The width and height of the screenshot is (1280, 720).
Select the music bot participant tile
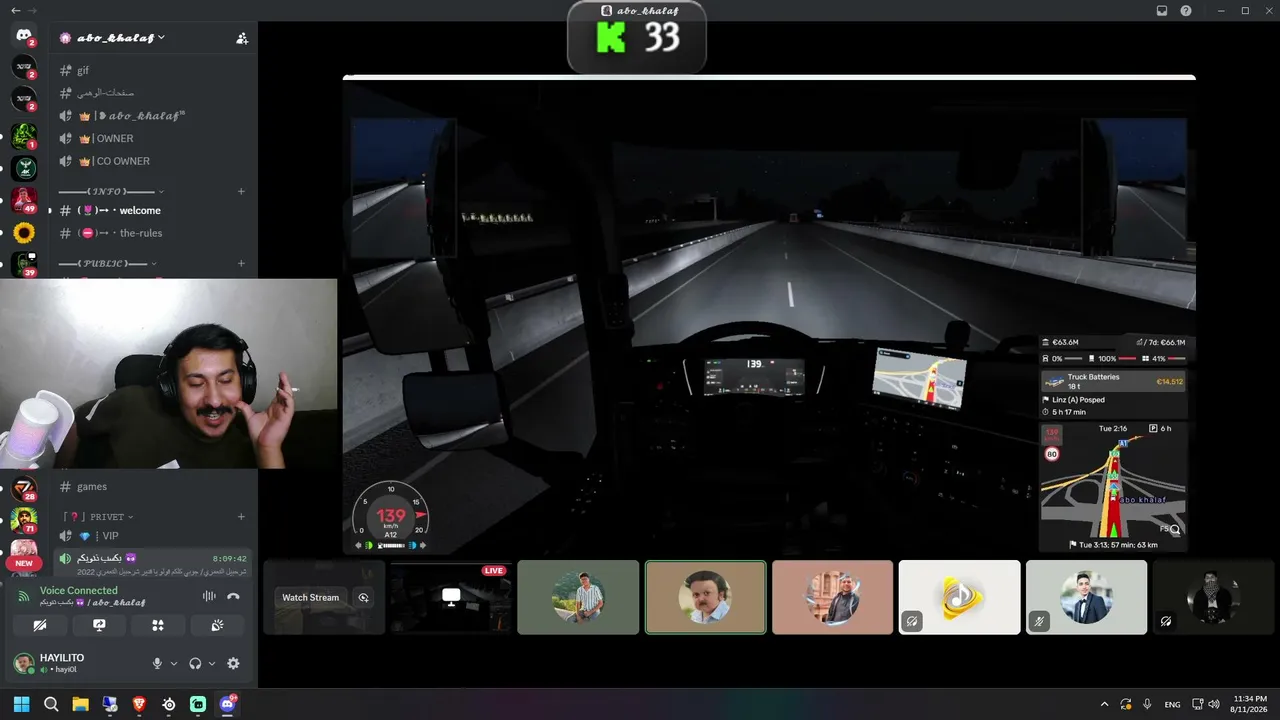click(960, 597)
